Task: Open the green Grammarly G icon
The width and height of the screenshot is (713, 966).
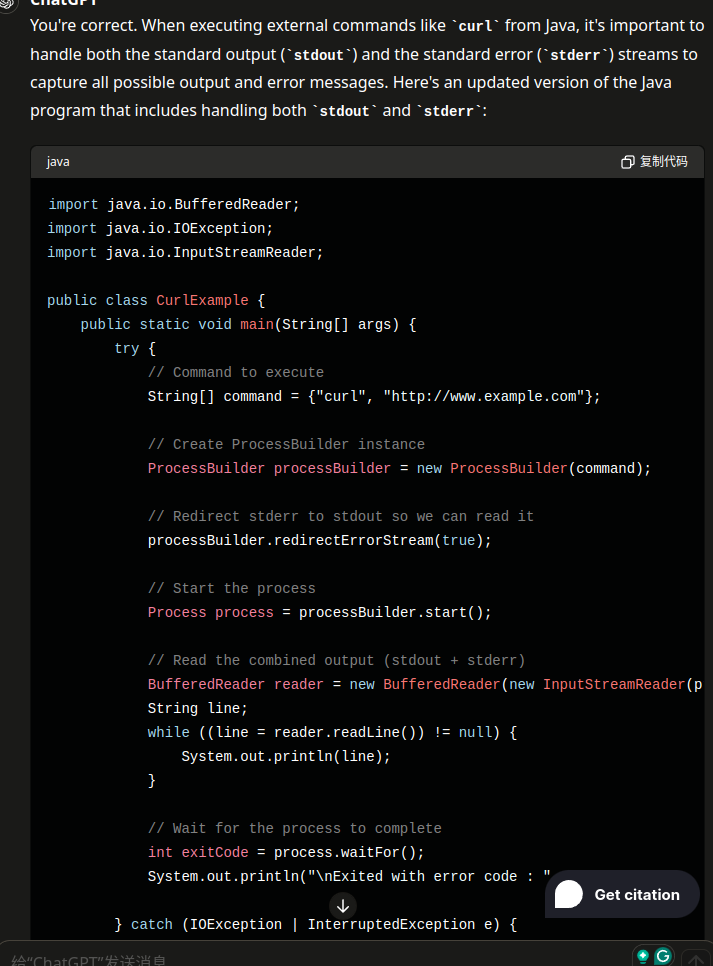Action: 663,956
